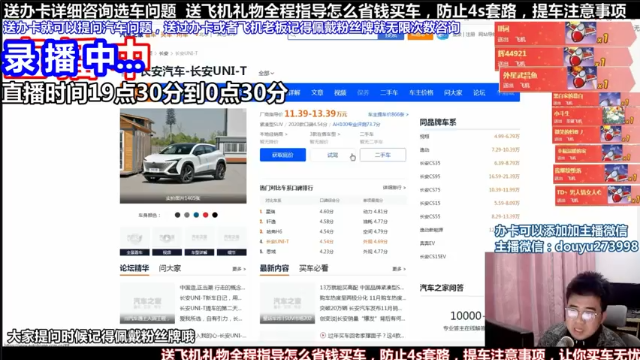This screenshot has height=360, width=640.
Task: Open the 全景看车 thumbnail under the photo
Action: 134,241
